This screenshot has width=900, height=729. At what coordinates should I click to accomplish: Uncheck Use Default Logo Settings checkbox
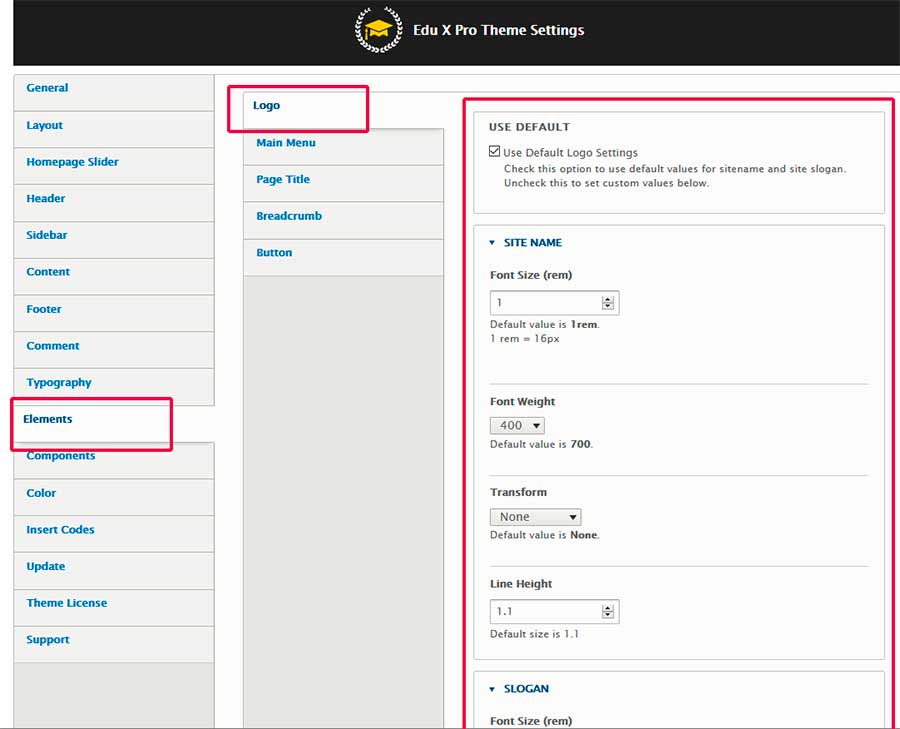495,153
